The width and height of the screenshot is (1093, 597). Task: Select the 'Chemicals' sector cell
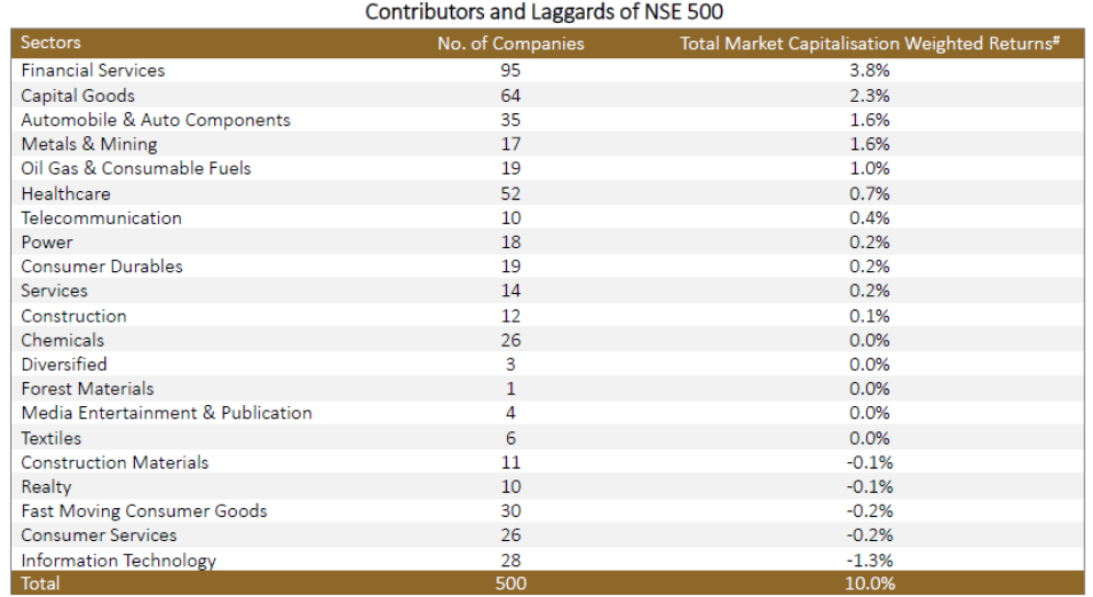point(63,341)
